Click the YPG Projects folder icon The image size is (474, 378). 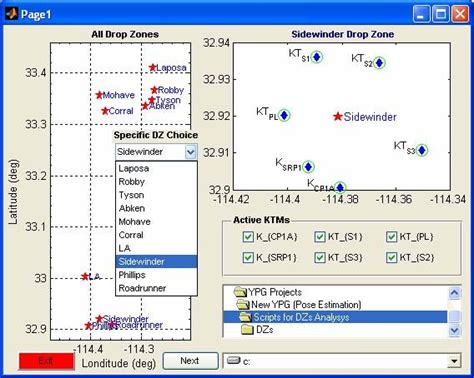(x=240, y=292)
